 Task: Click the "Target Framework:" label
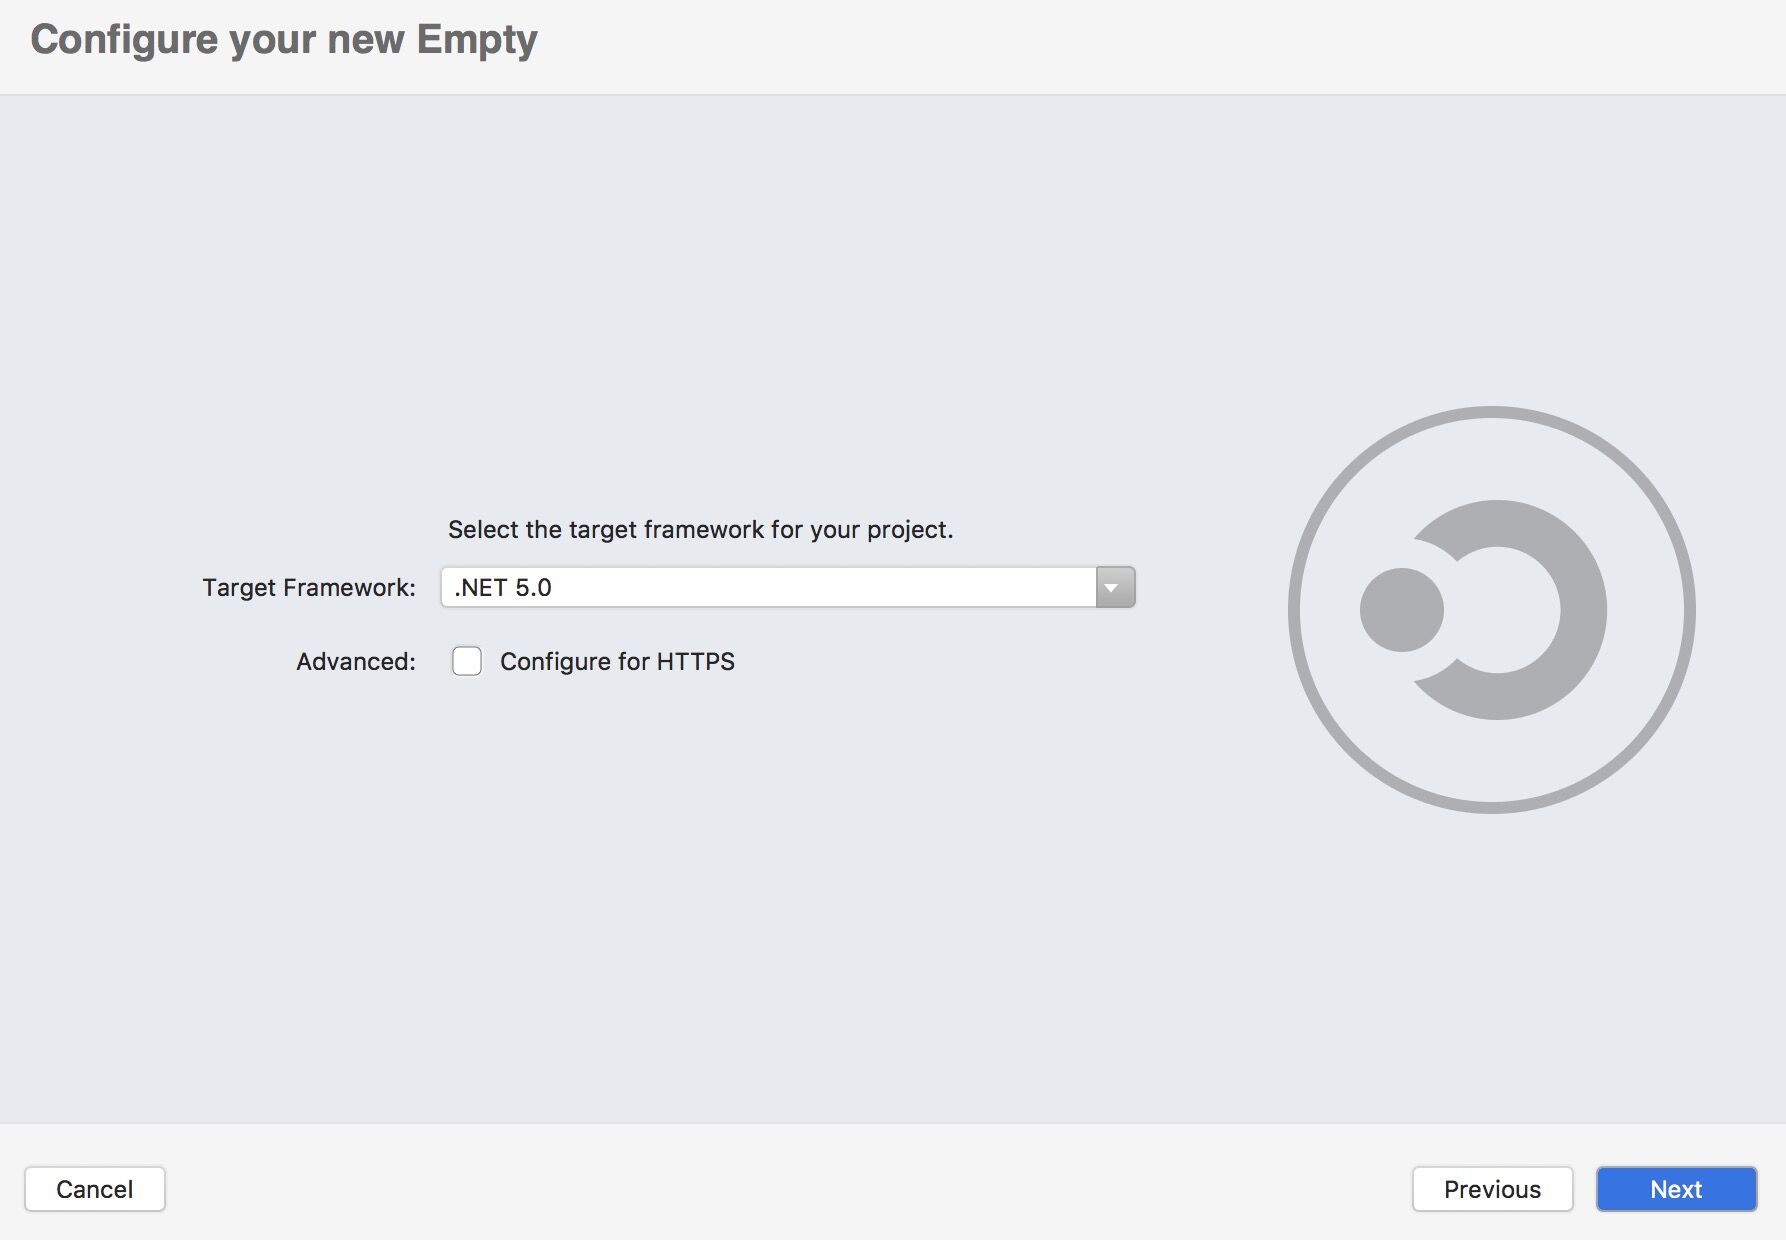pyautogui.click(x=309, y=587)
